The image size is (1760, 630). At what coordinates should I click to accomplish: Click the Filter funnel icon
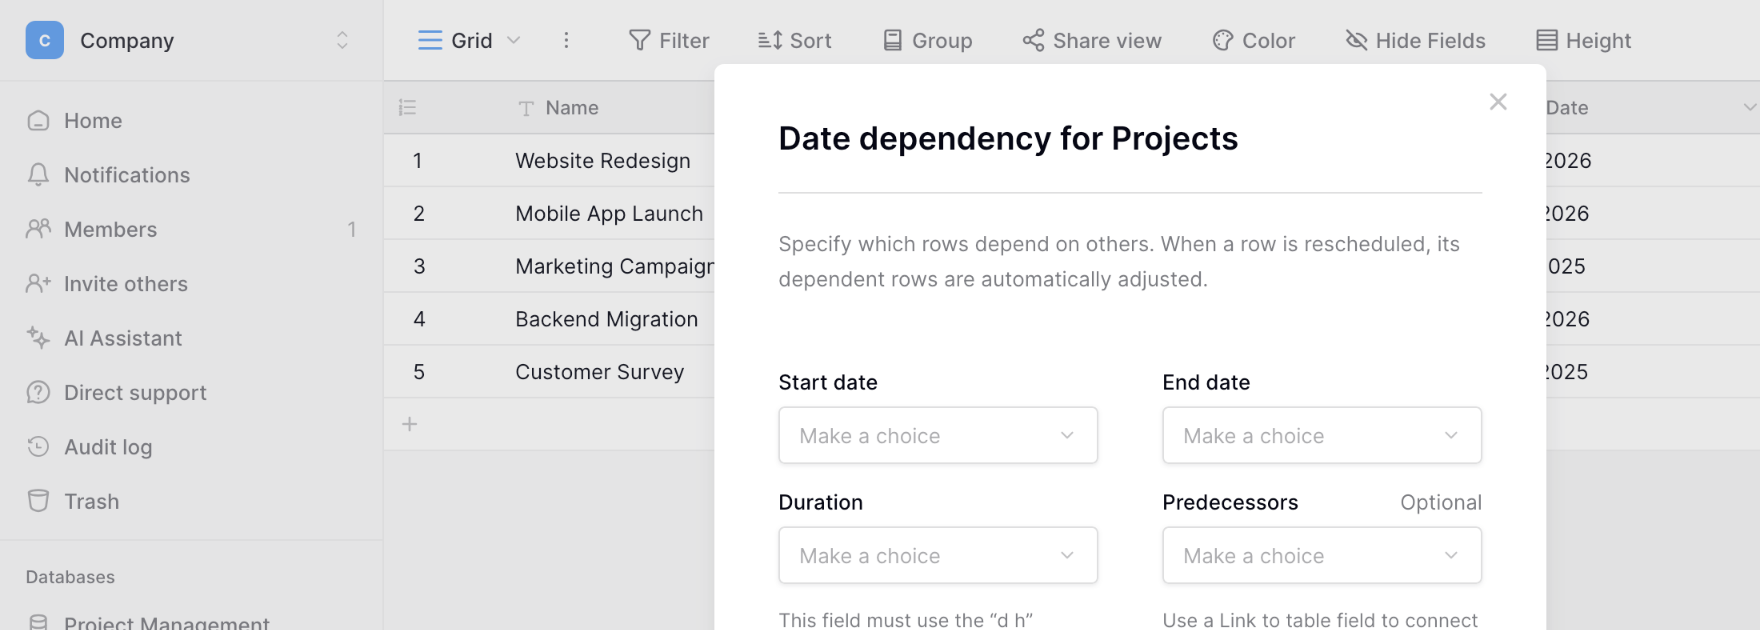[x=639, y=41]
